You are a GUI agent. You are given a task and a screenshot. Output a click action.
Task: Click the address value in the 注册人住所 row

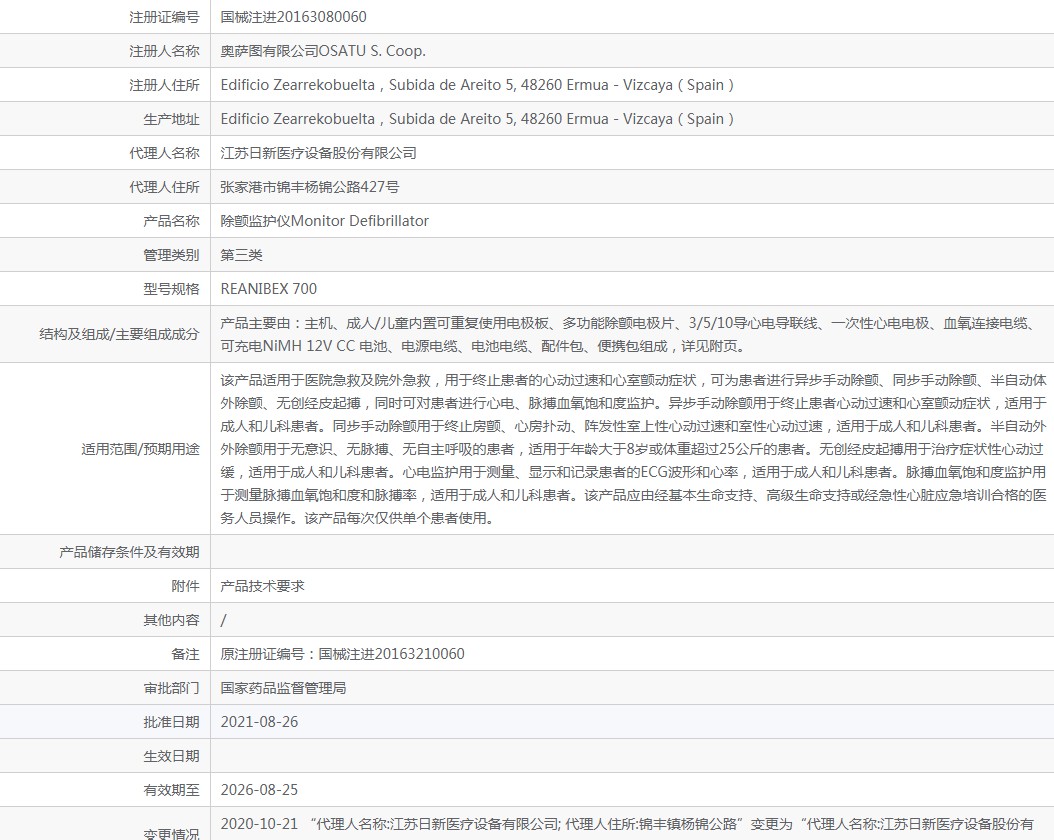pos(477,85)
